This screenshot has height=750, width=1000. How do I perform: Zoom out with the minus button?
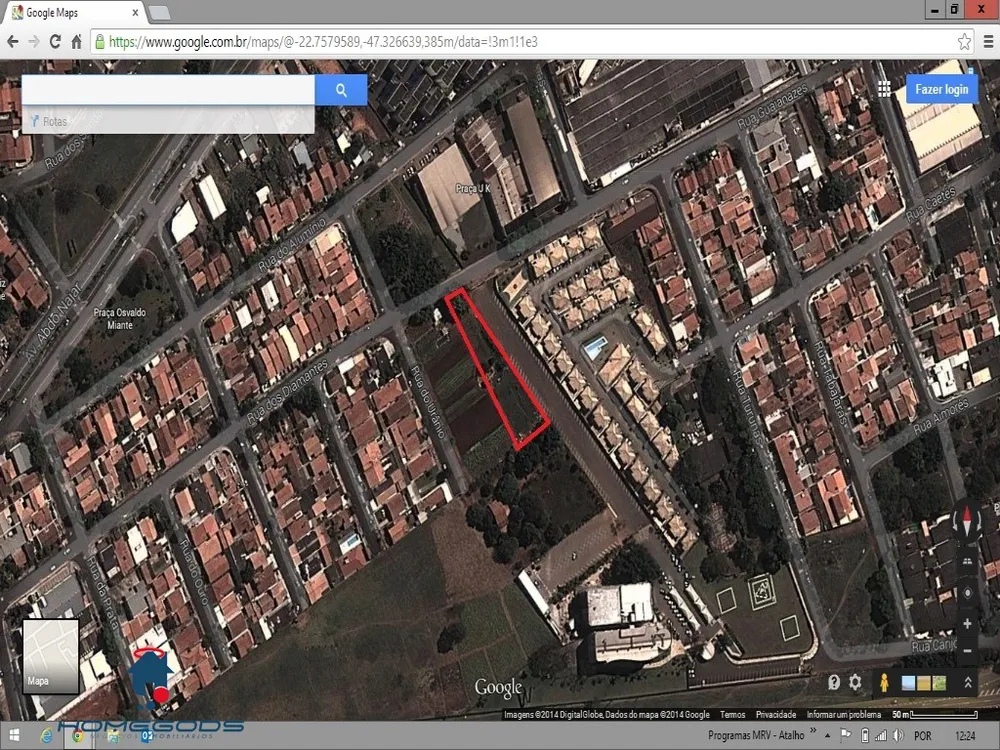pyautogui.click(x=967, y=651)
